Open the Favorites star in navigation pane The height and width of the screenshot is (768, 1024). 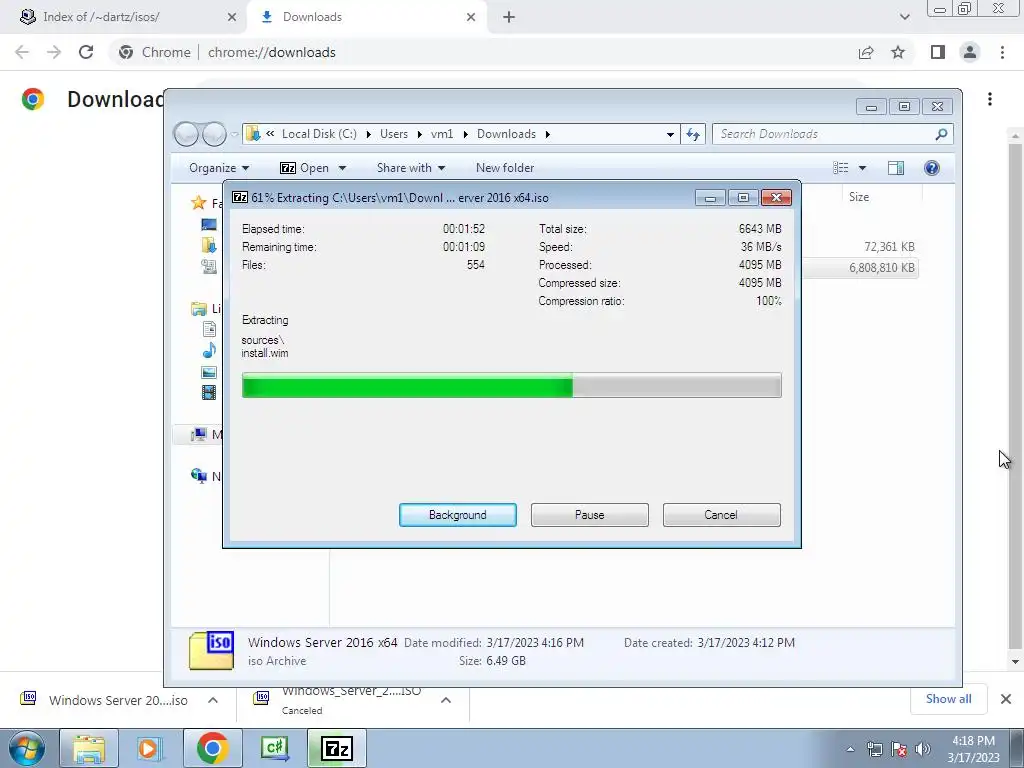point(199,203)
